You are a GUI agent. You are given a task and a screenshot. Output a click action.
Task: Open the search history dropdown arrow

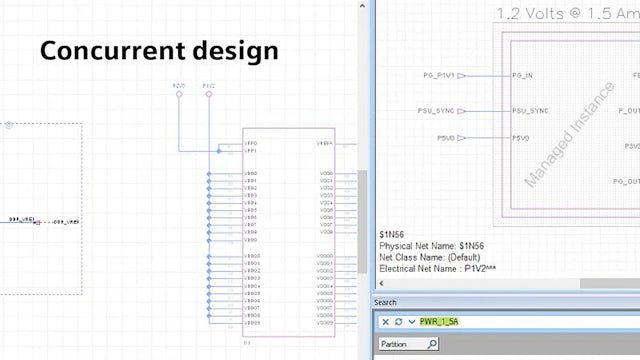pos(412,322)
